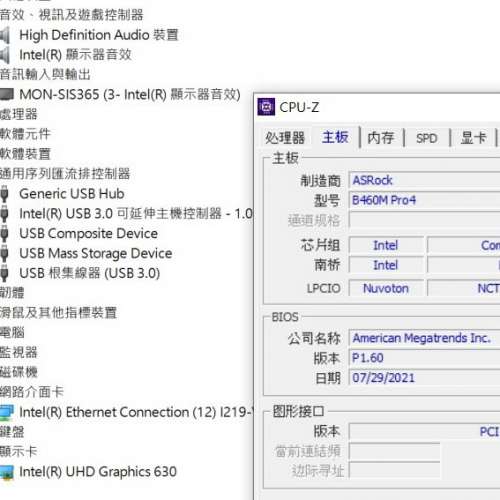The height and width of the screenshot is (500, 500).
Task: Click the P1.60 BIOS version field
Action: [x=424, y=358]
